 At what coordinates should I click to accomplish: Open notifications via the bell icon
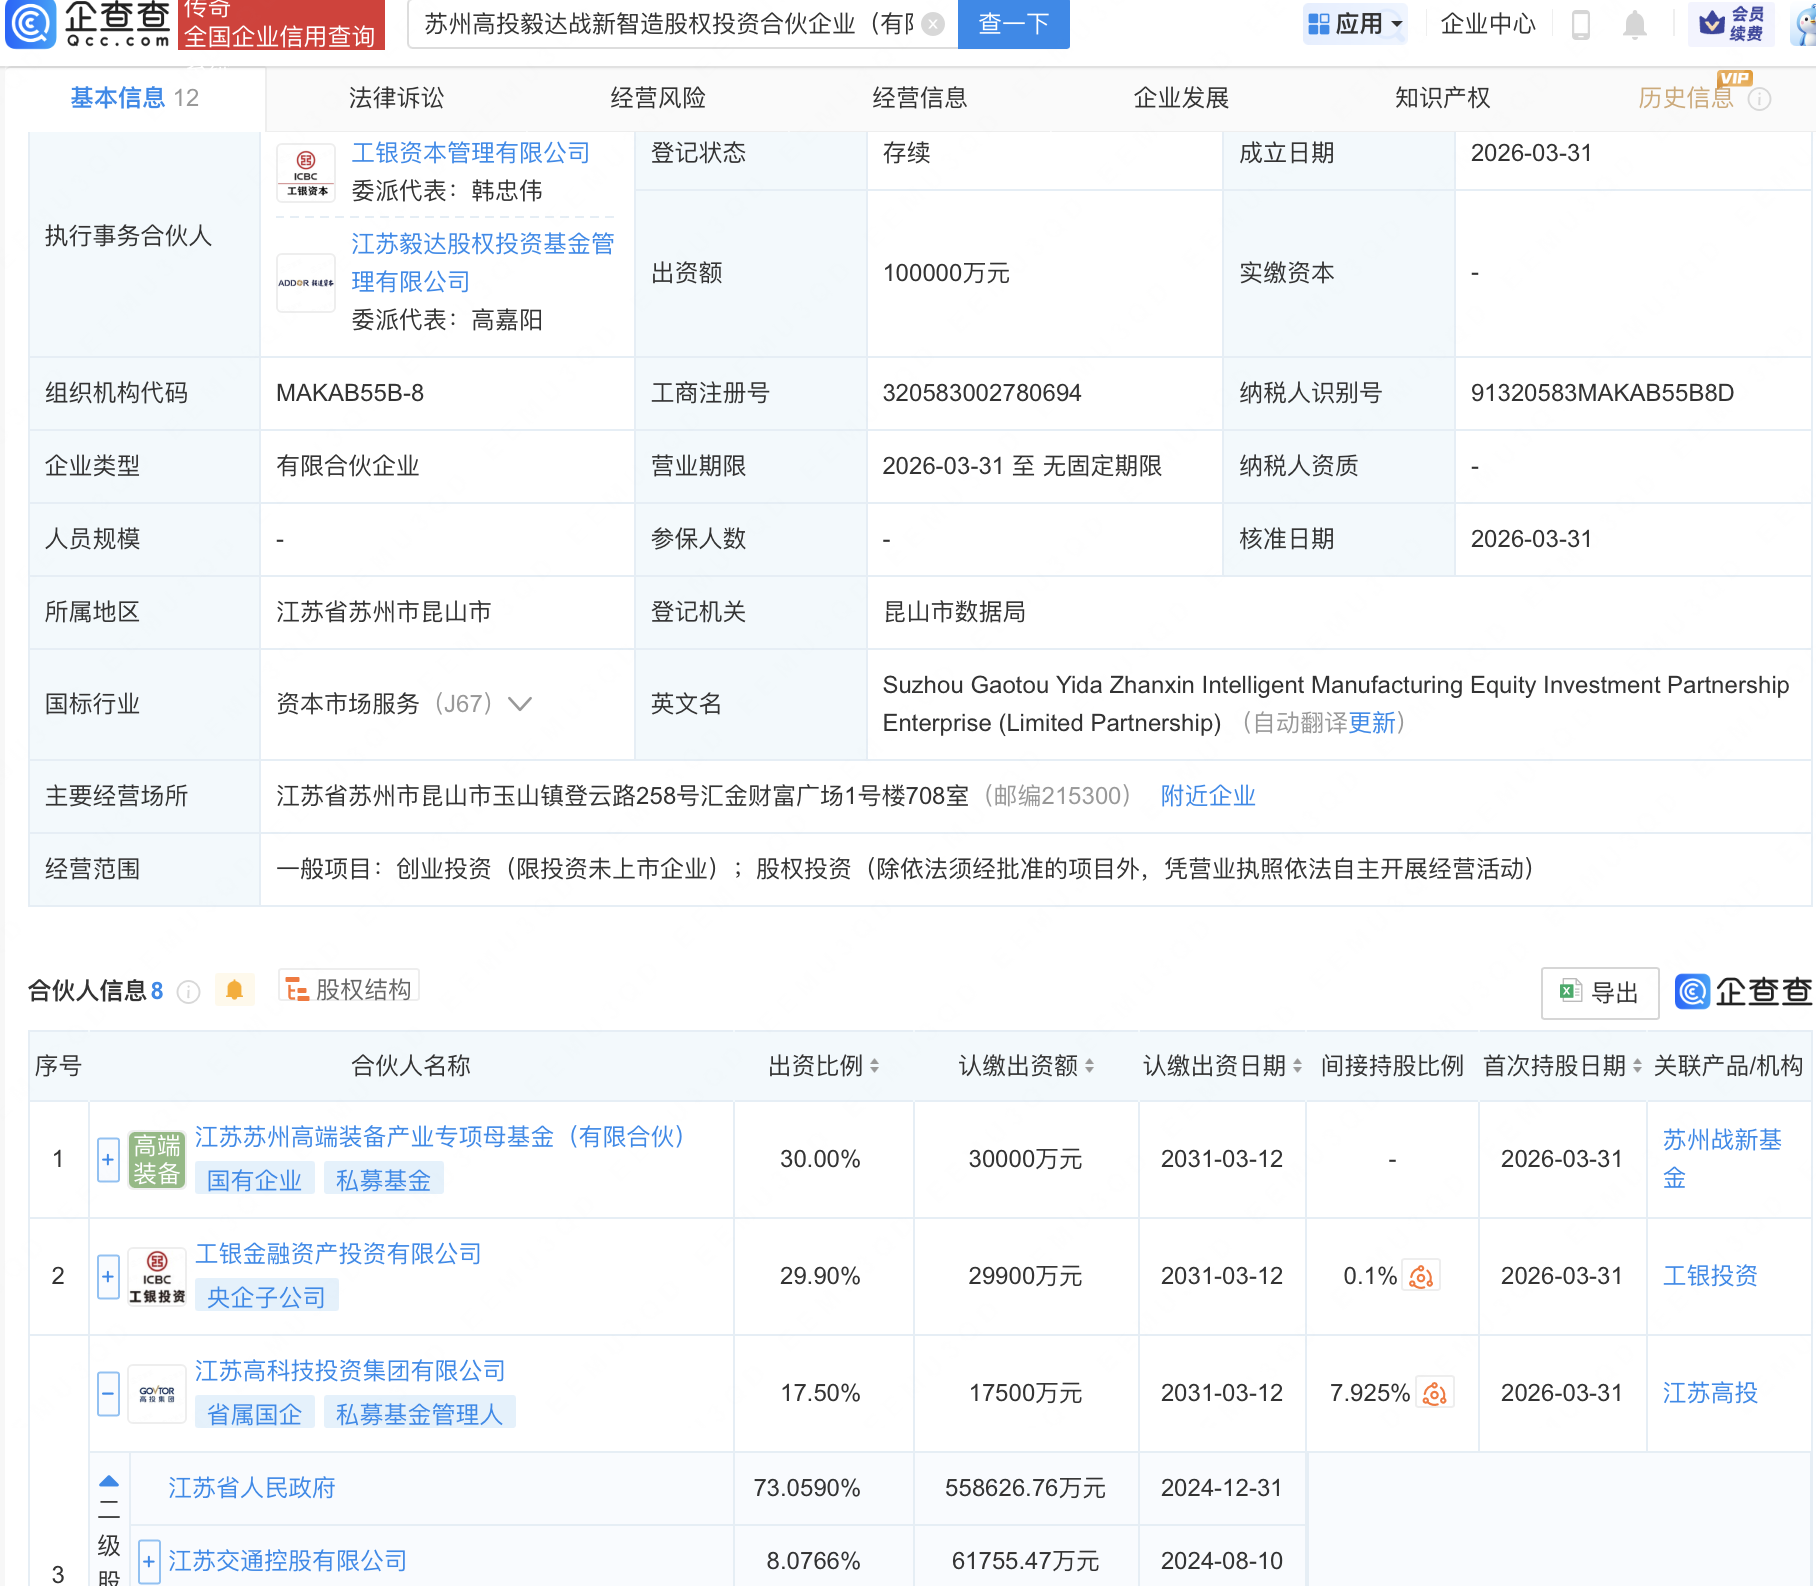tap(1634, 25)
